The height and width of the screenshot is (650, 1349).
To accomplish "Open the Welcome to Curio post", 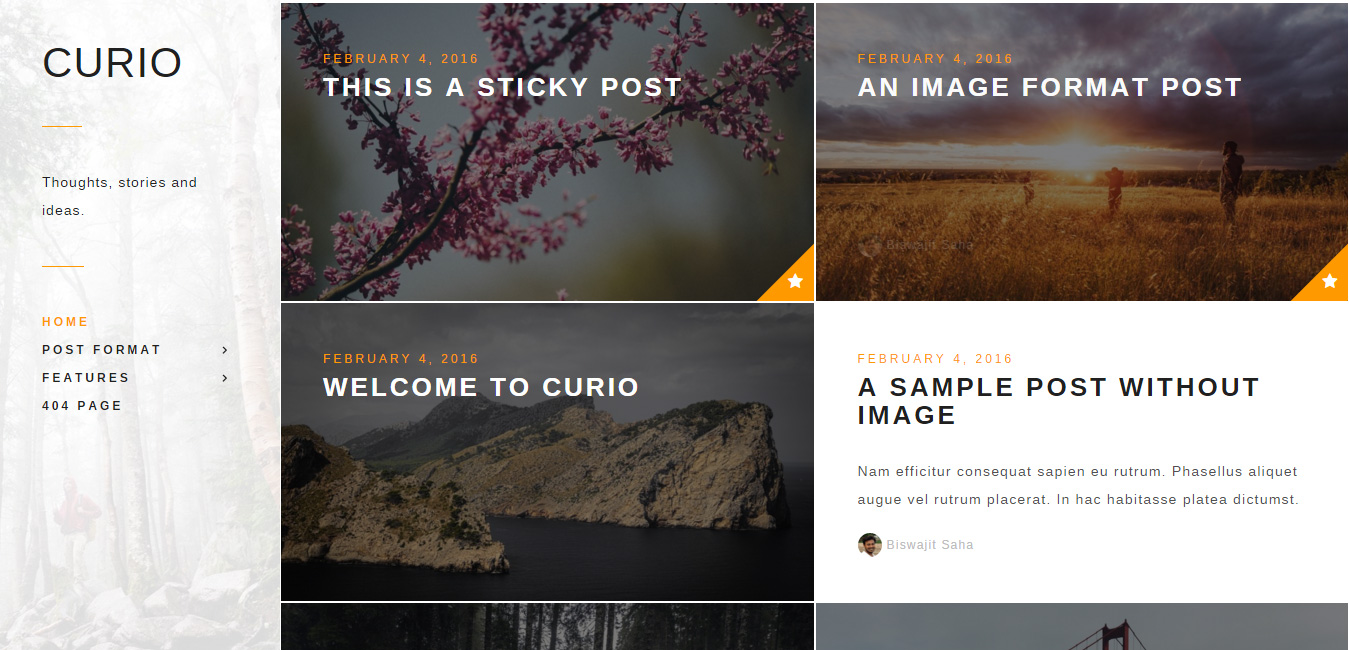I will click(481, 387).
